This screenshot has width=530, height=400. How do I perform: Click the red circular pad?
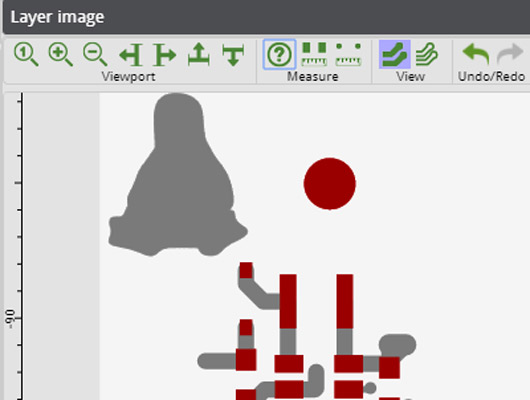[x=330, y=184]
